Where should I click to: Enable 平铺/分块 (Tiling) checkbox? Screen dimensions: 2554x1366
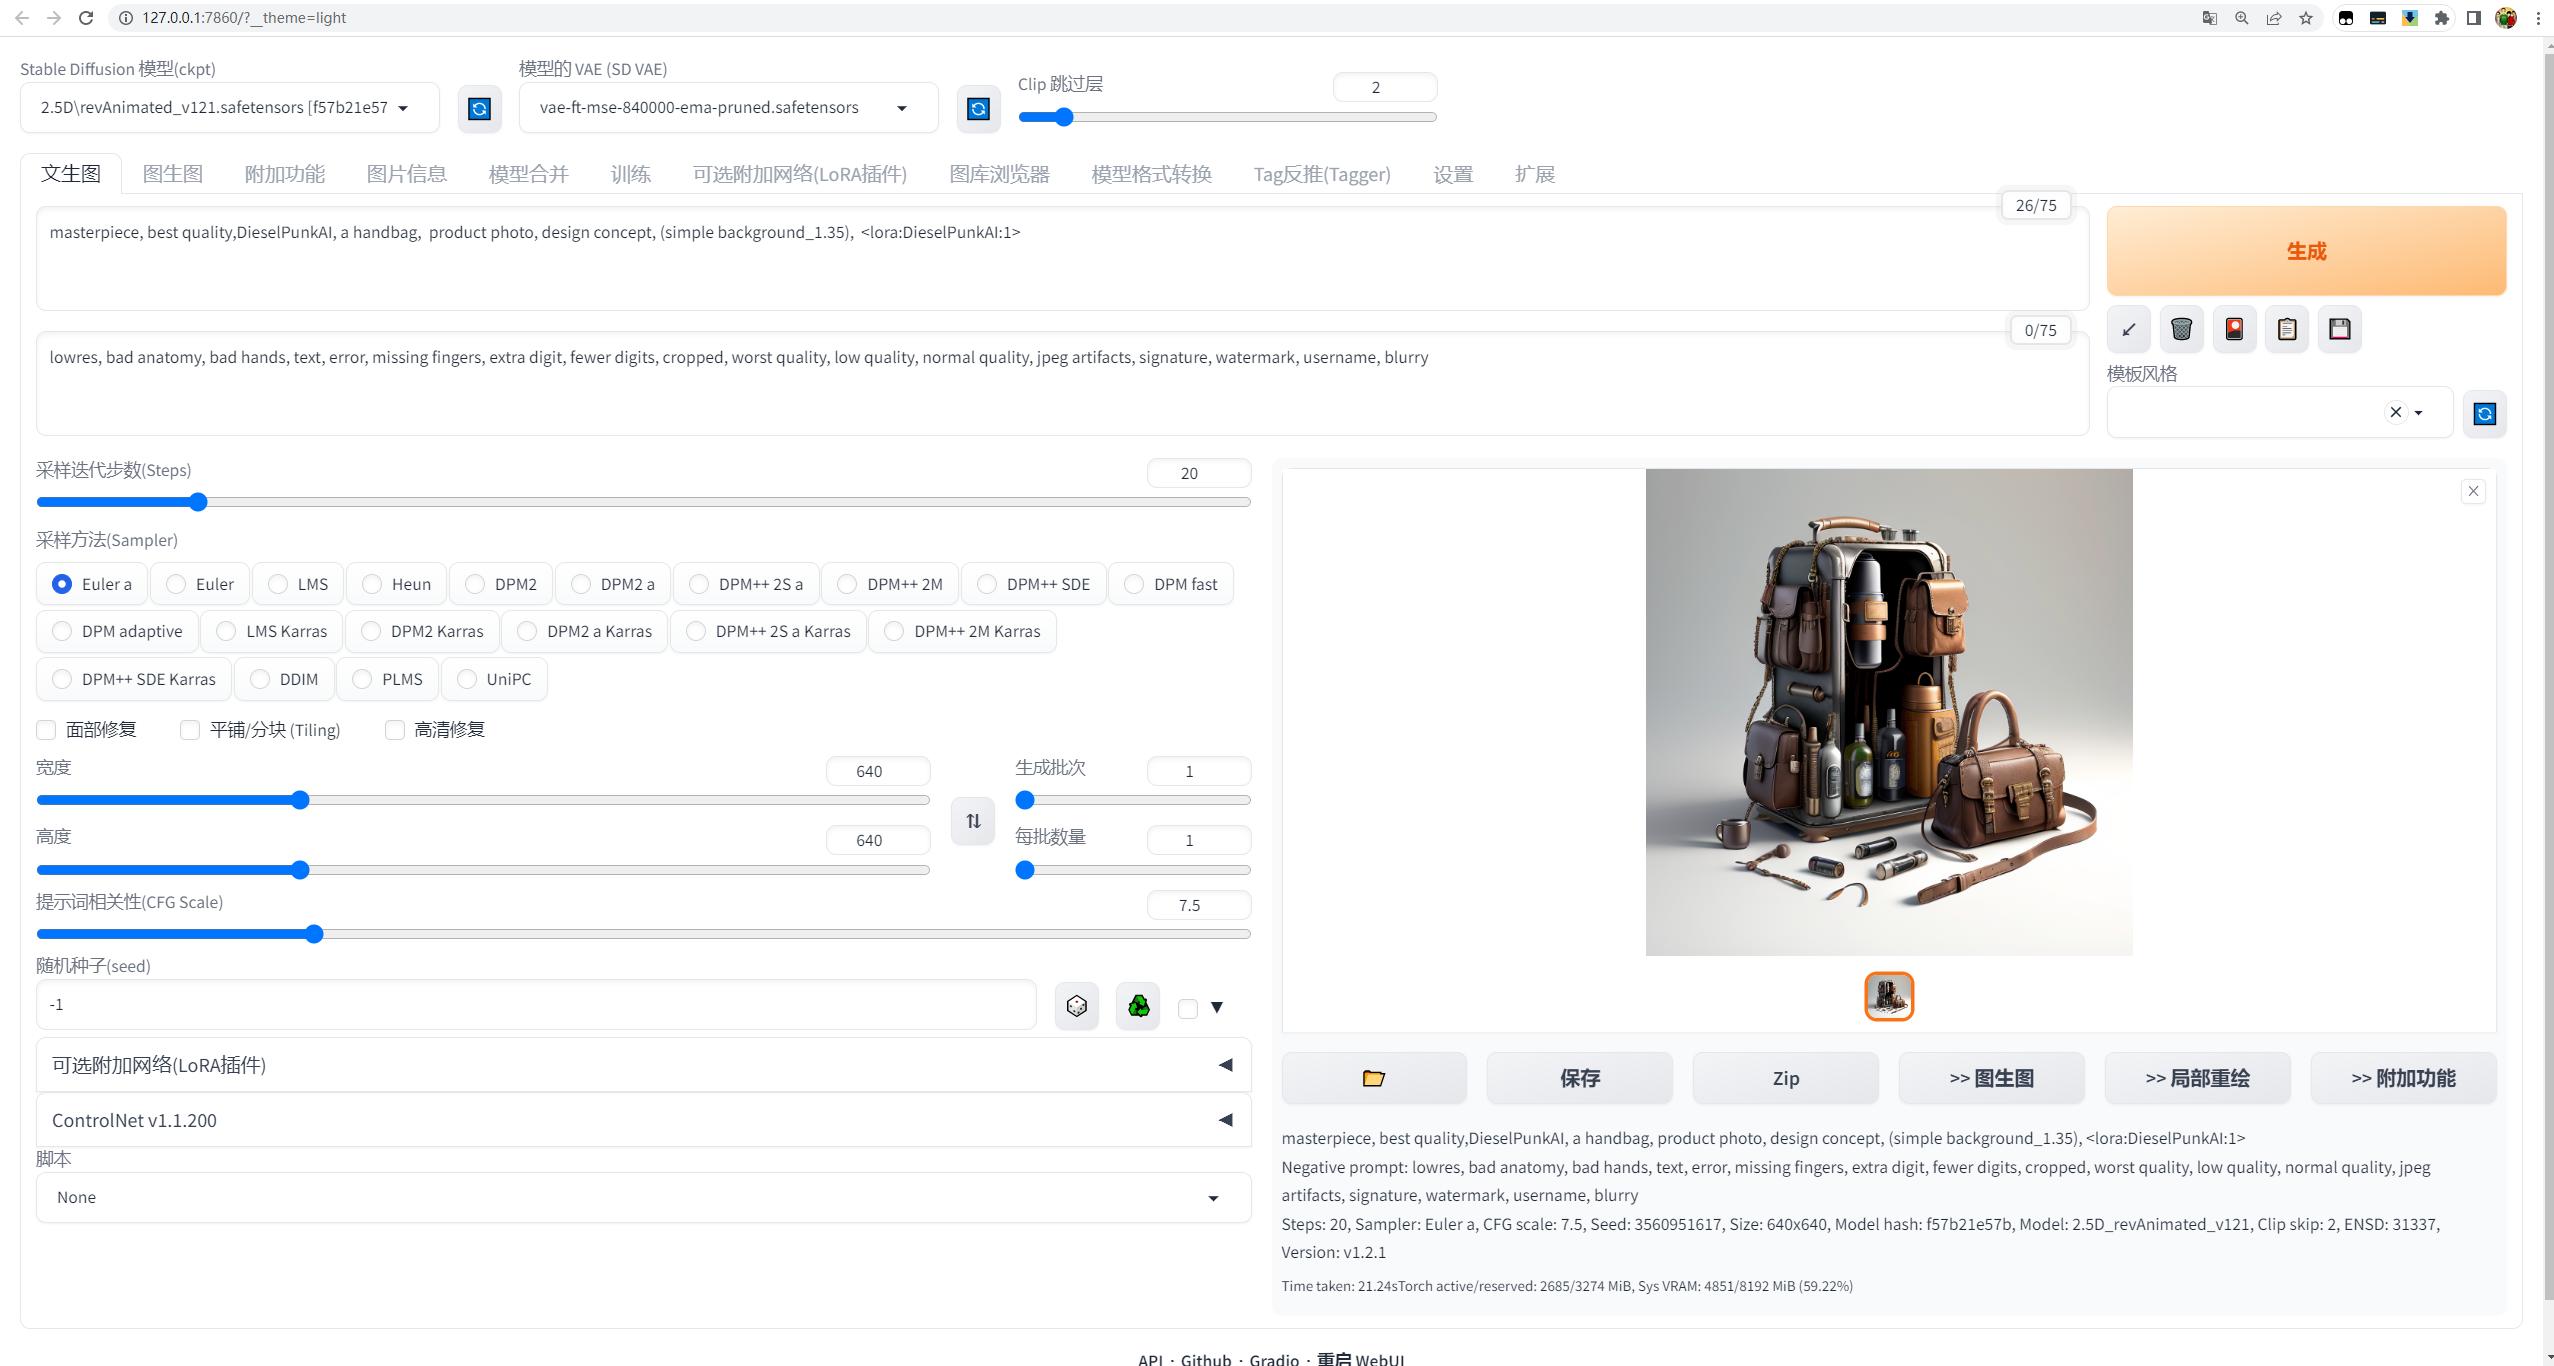click(x=190, y=730)
